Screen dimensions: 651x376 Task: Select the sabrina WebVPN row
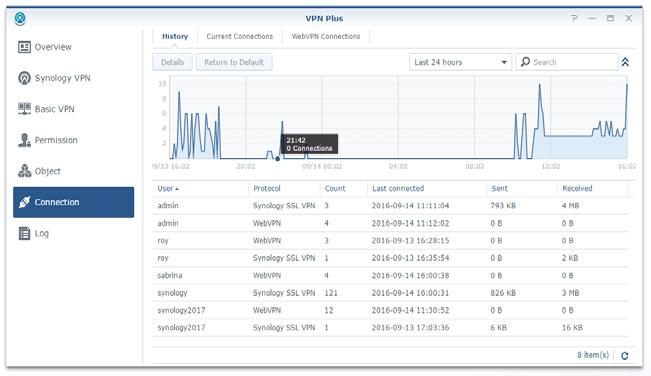390,276
